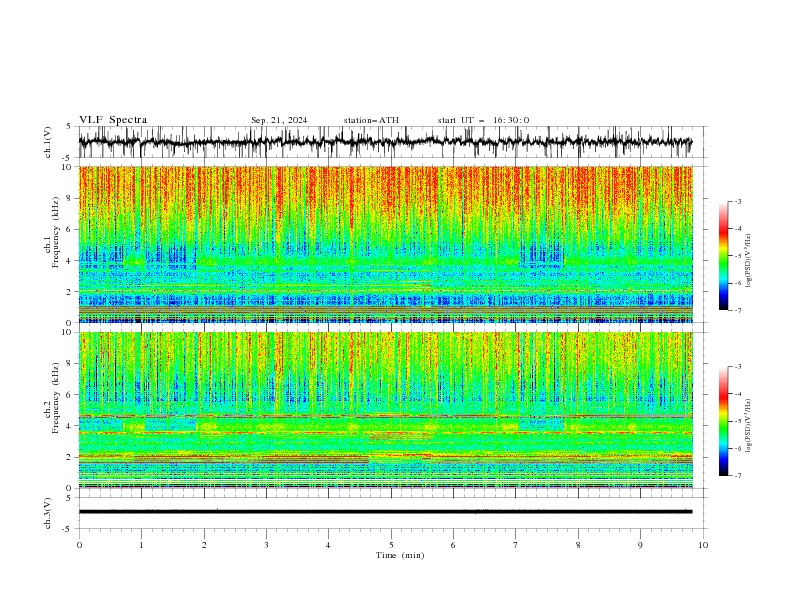
Task: Select the "ch.1(V)" axis label
Action: pos(48,142)
